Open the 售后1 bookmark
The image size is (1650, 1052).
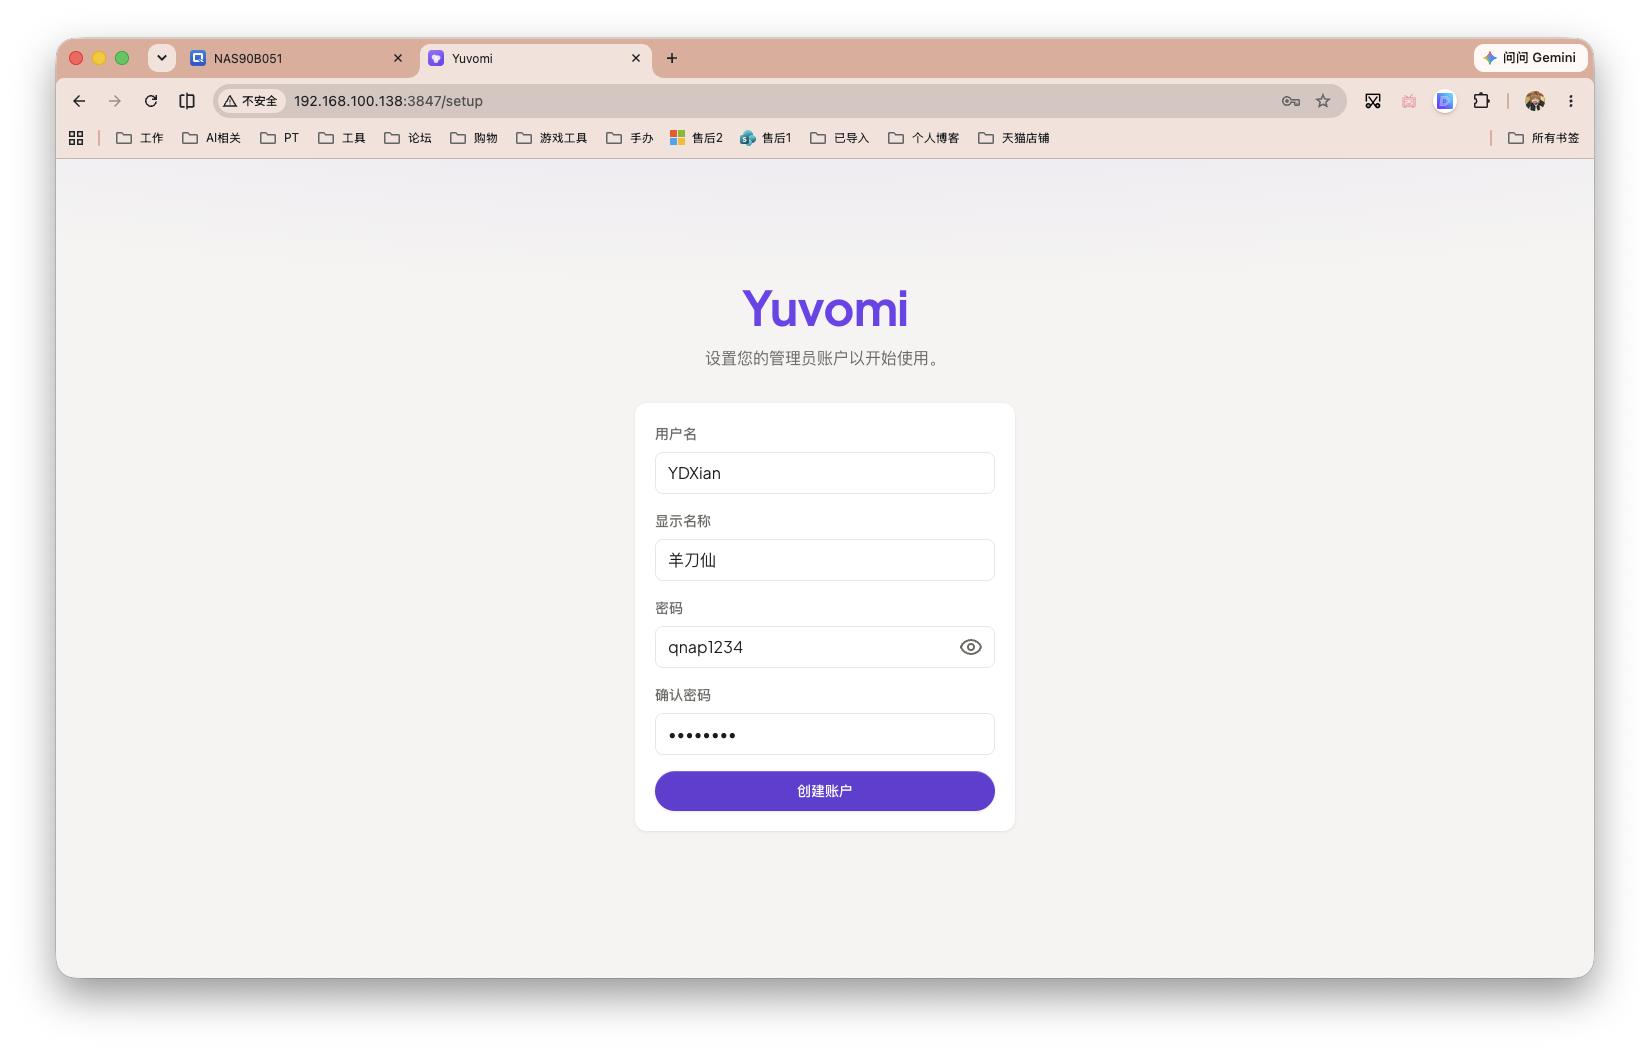coord(766,138)
